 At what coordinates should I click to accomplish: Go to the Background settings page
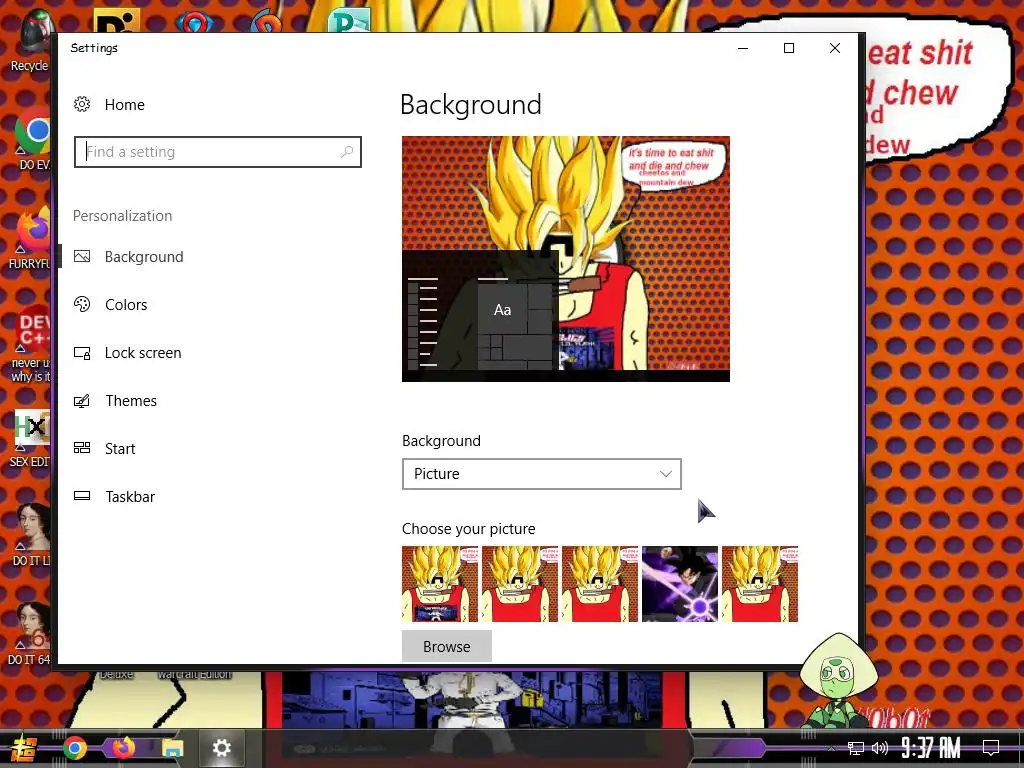pos(144,257)
